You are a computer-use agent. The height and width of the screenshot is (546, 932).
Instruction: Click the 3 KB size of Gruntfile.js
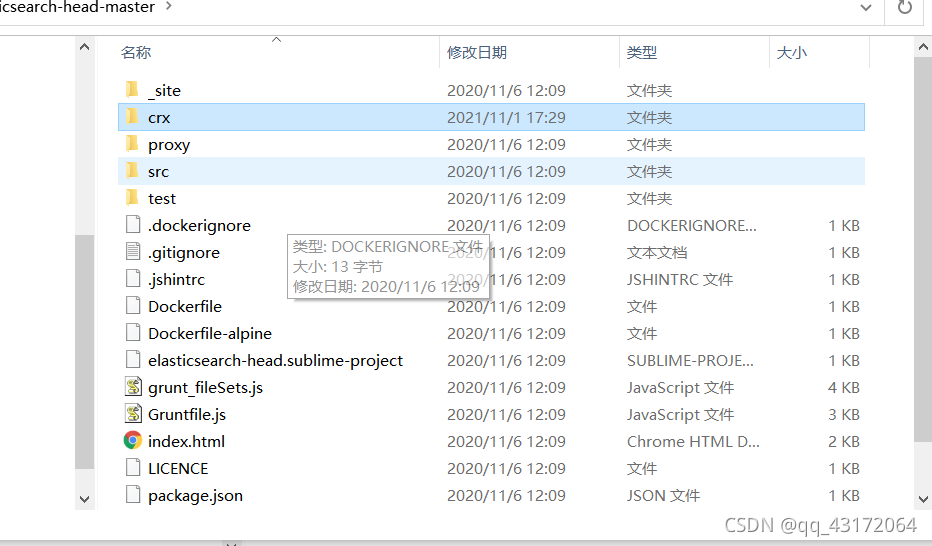click(x=843, y=415)
